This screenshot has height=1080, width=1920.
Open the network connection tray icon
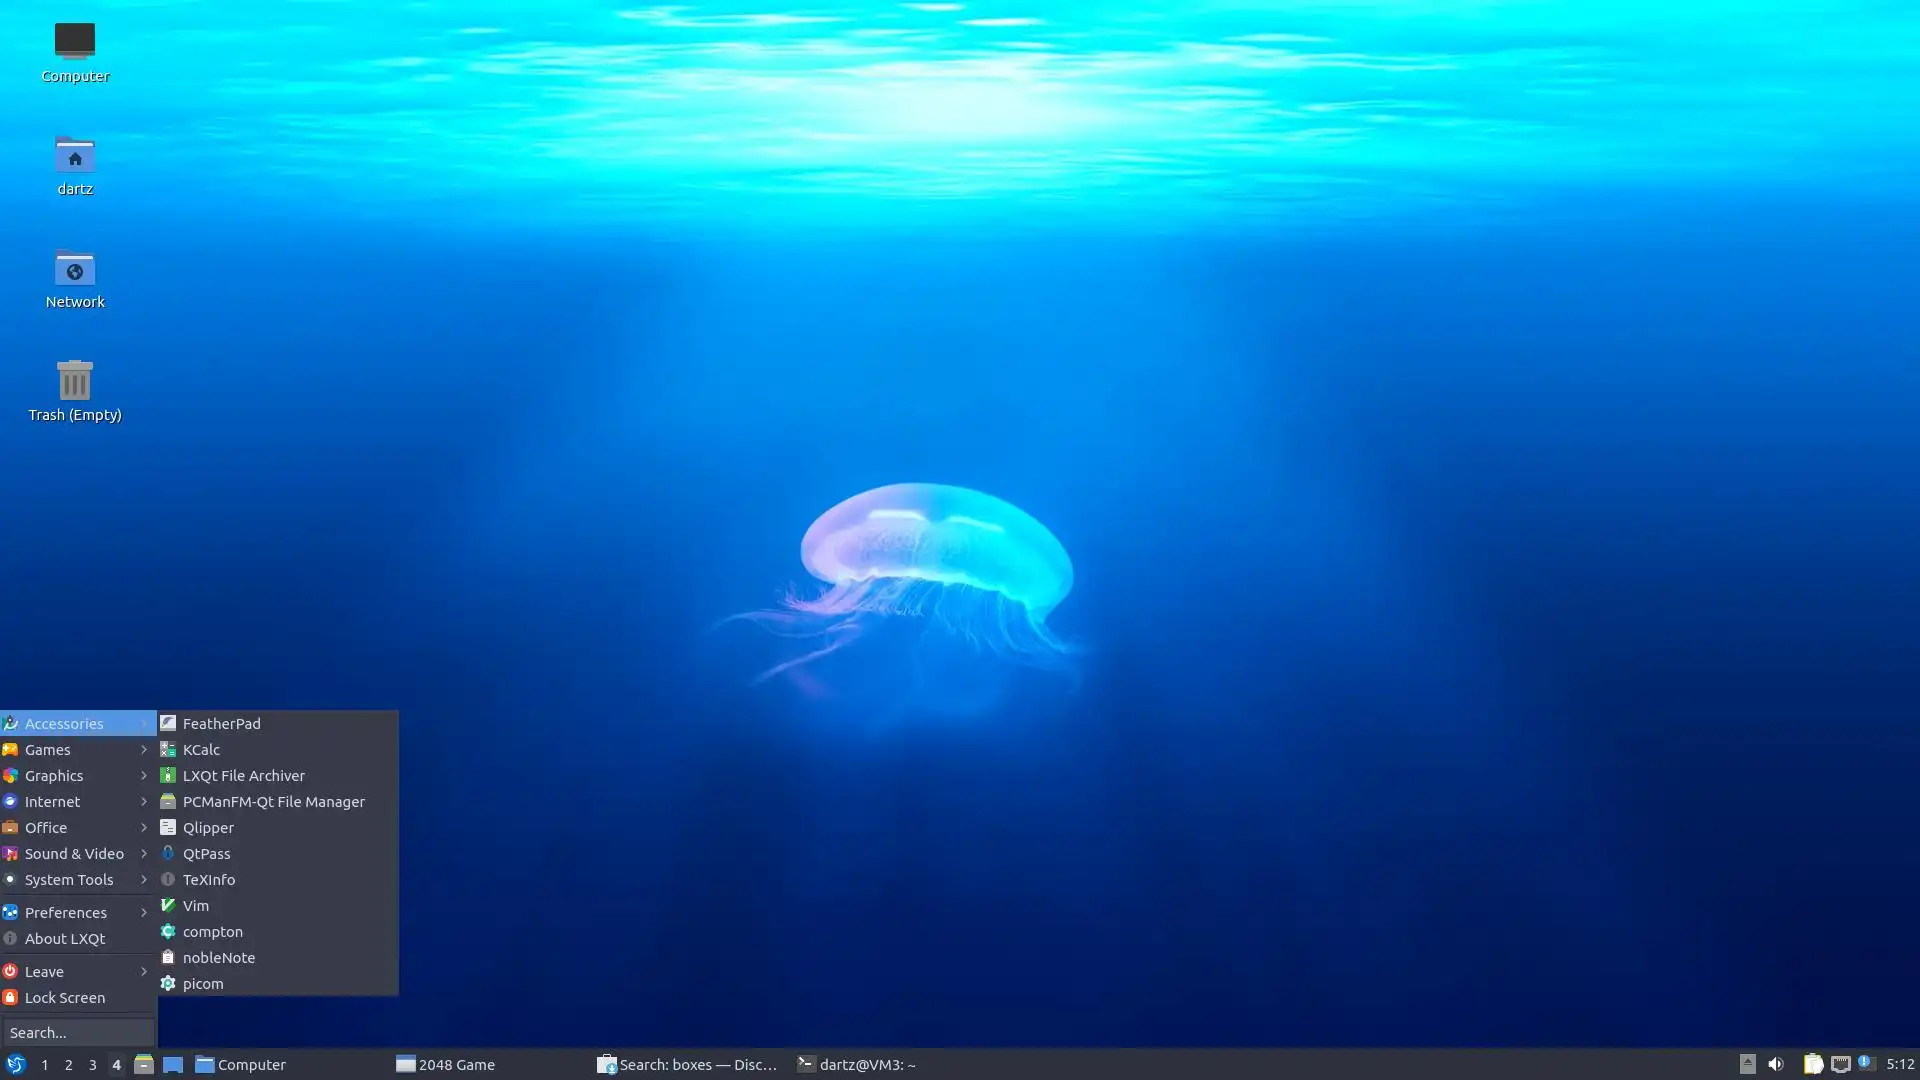[1840, 1064]
